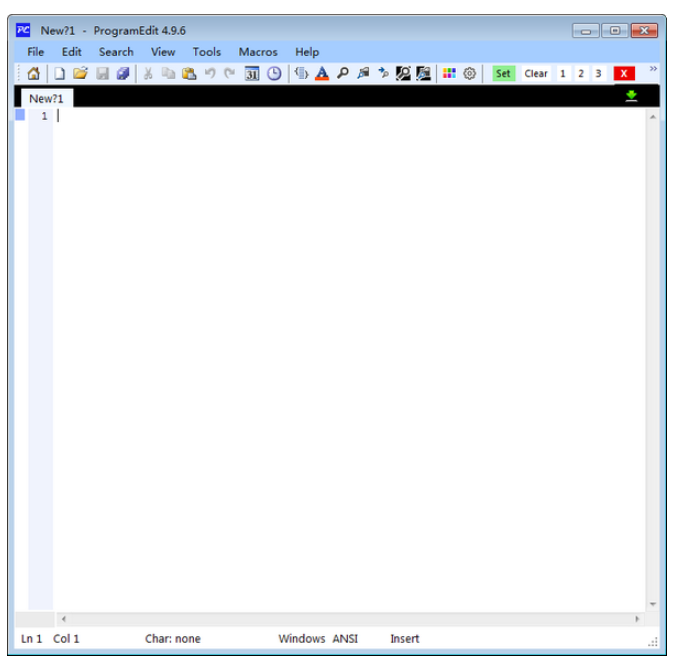
Task: Close the ProgramEdit window
Action: (x=644, y=31)
